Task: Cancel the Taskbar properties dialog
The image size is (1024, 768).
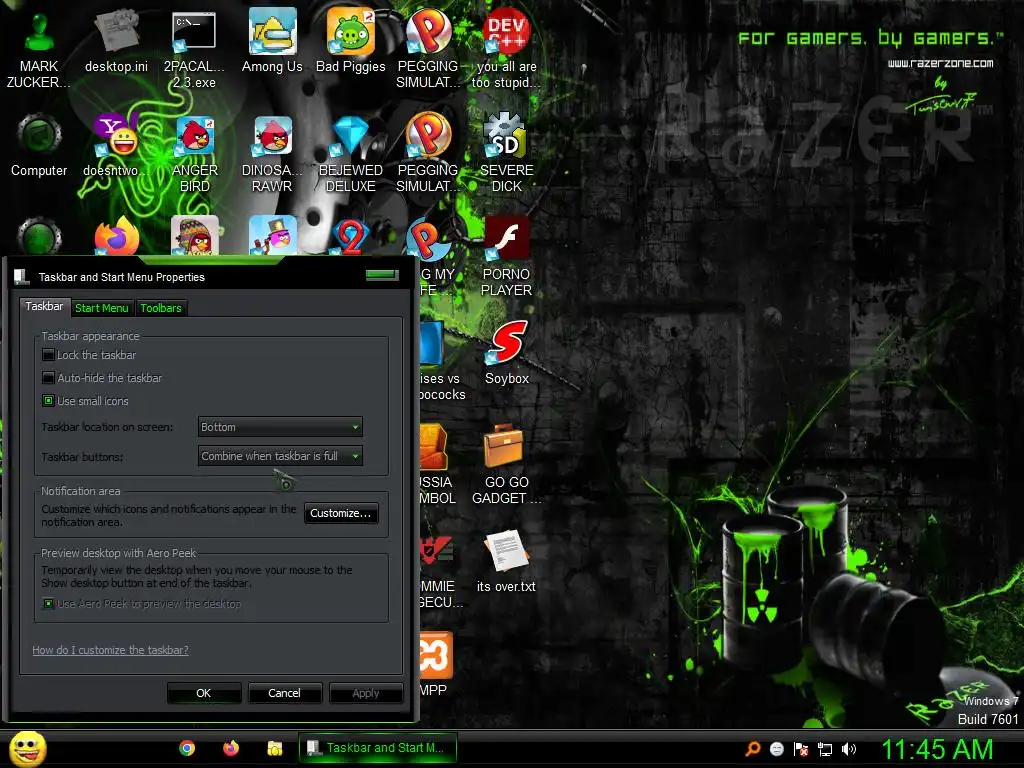Action: [x=284, y=693]
